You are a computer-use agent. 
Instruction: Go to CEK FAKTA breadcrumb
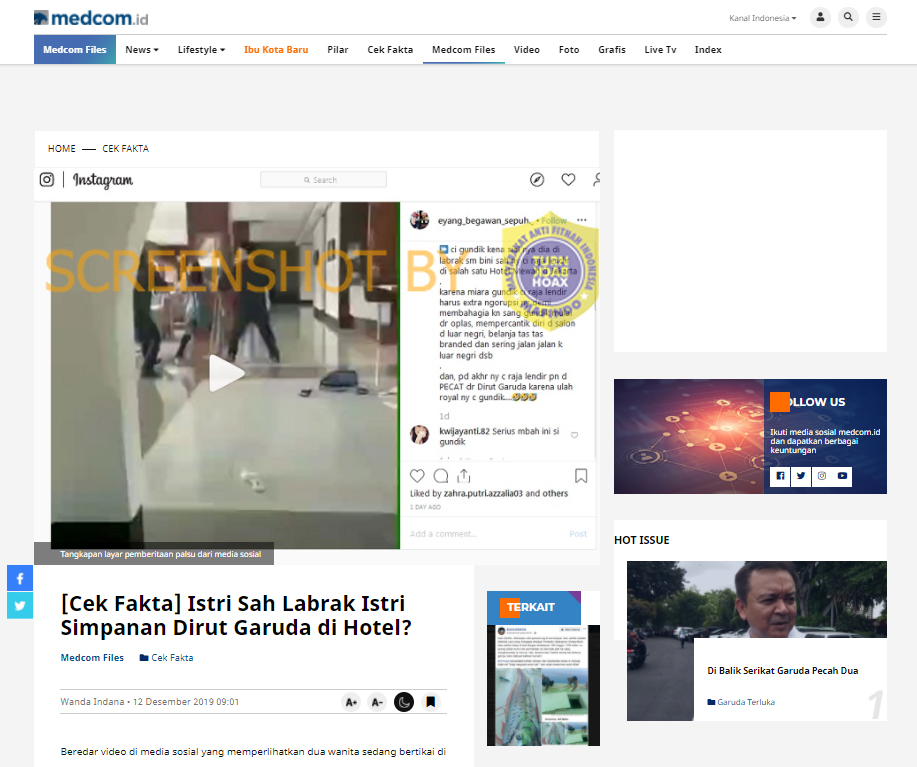pos(126,148)
